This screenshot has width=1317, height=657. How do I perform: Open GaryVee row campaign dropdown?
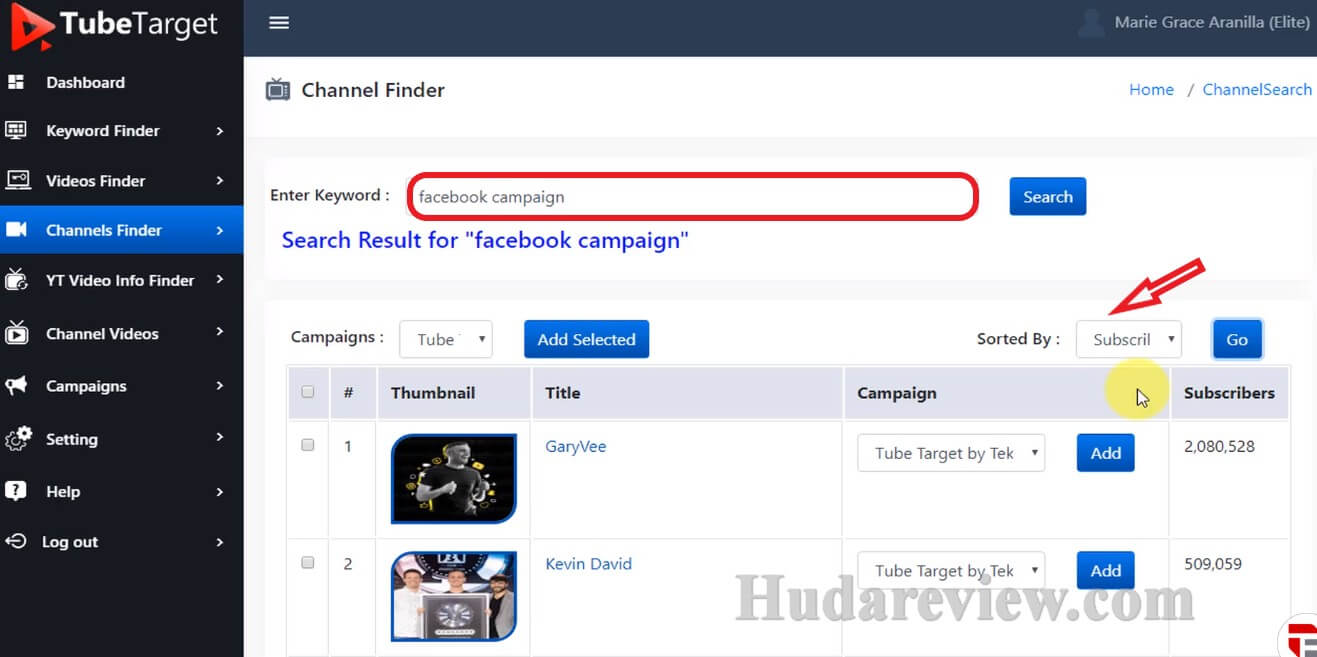[x=951, y=453]
